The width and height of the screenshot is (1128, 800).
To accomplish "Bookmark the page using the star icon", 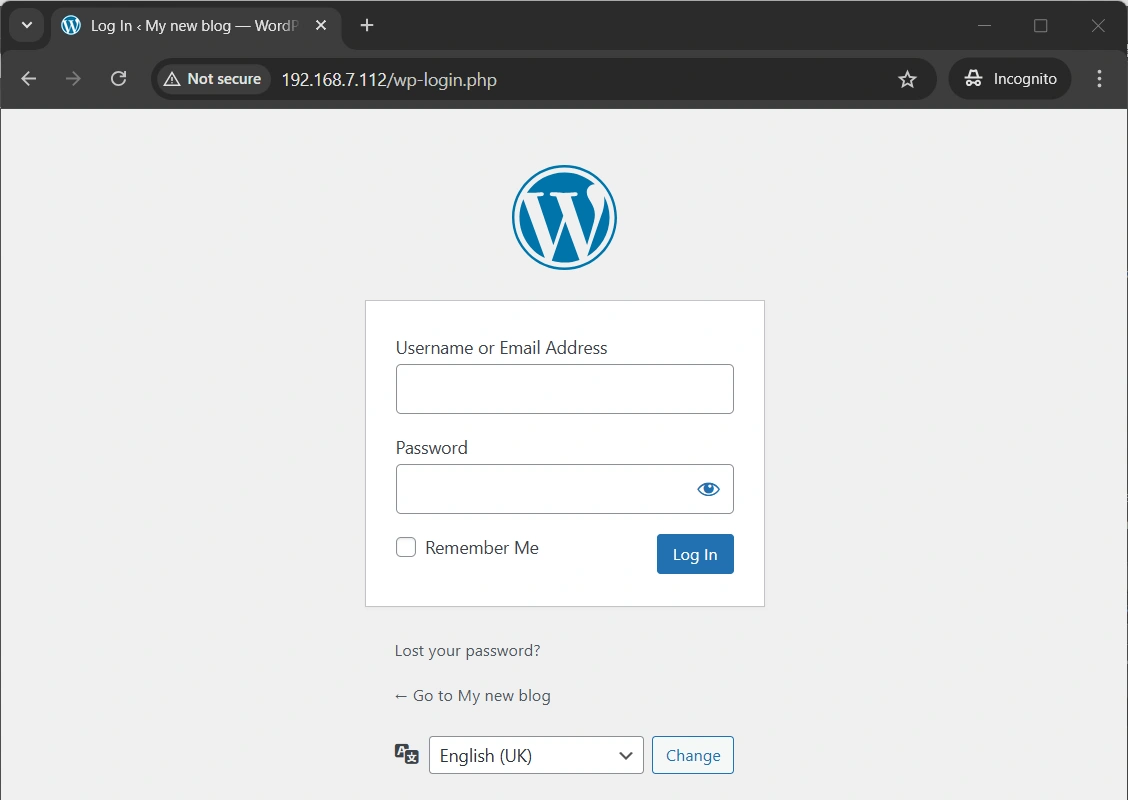I will point(907,78).
